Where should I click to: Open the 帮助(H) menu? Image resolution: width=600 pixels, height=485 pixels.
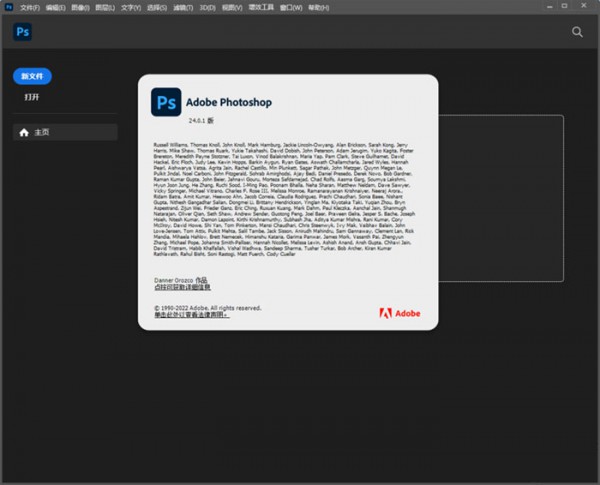(318, 8)
